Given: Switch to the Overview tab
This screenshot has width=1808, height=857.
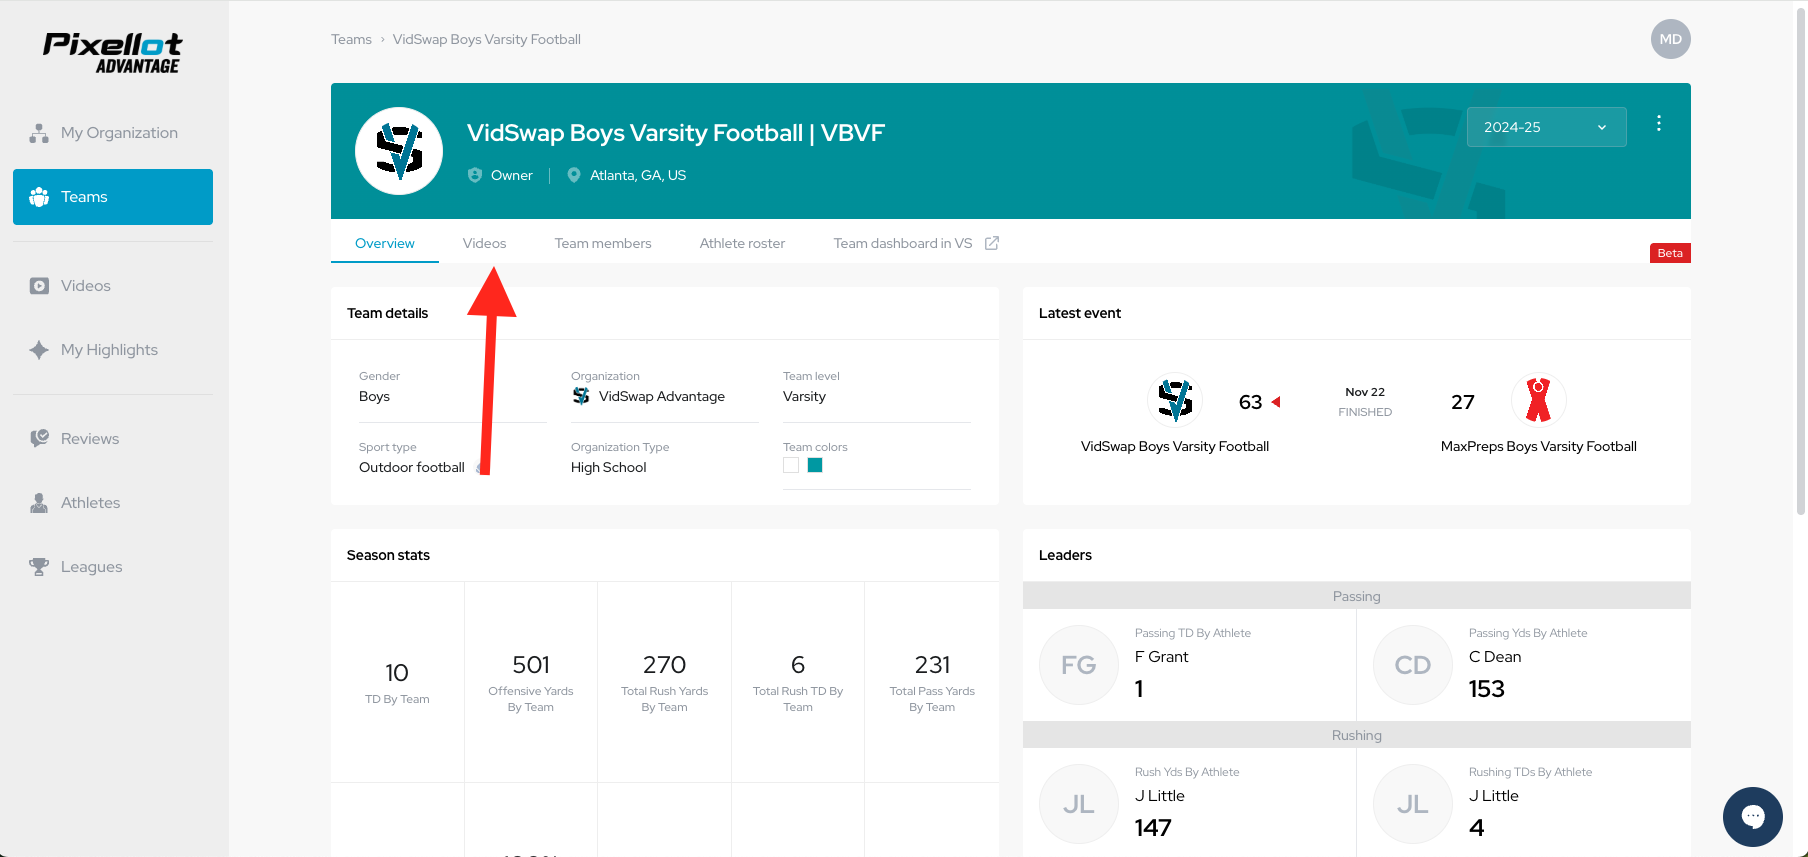Looking at the screenshot, I should point(385,243).
